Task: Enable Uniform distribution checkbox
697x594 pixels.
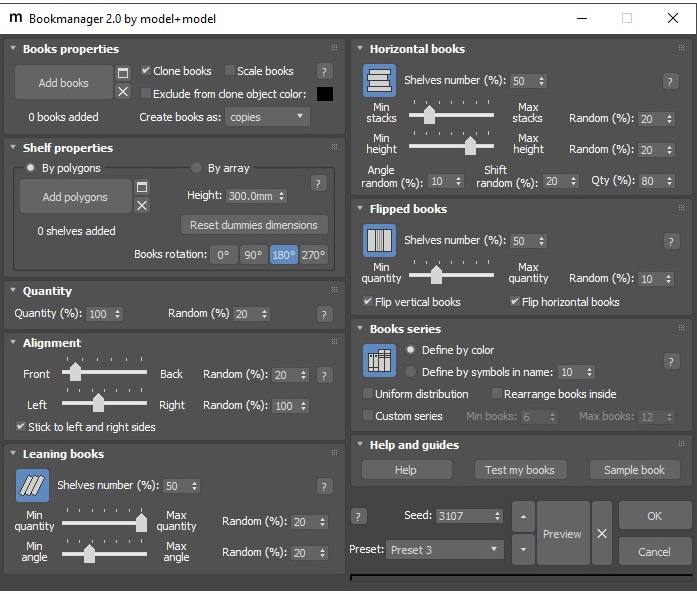Action: point(367,394)
